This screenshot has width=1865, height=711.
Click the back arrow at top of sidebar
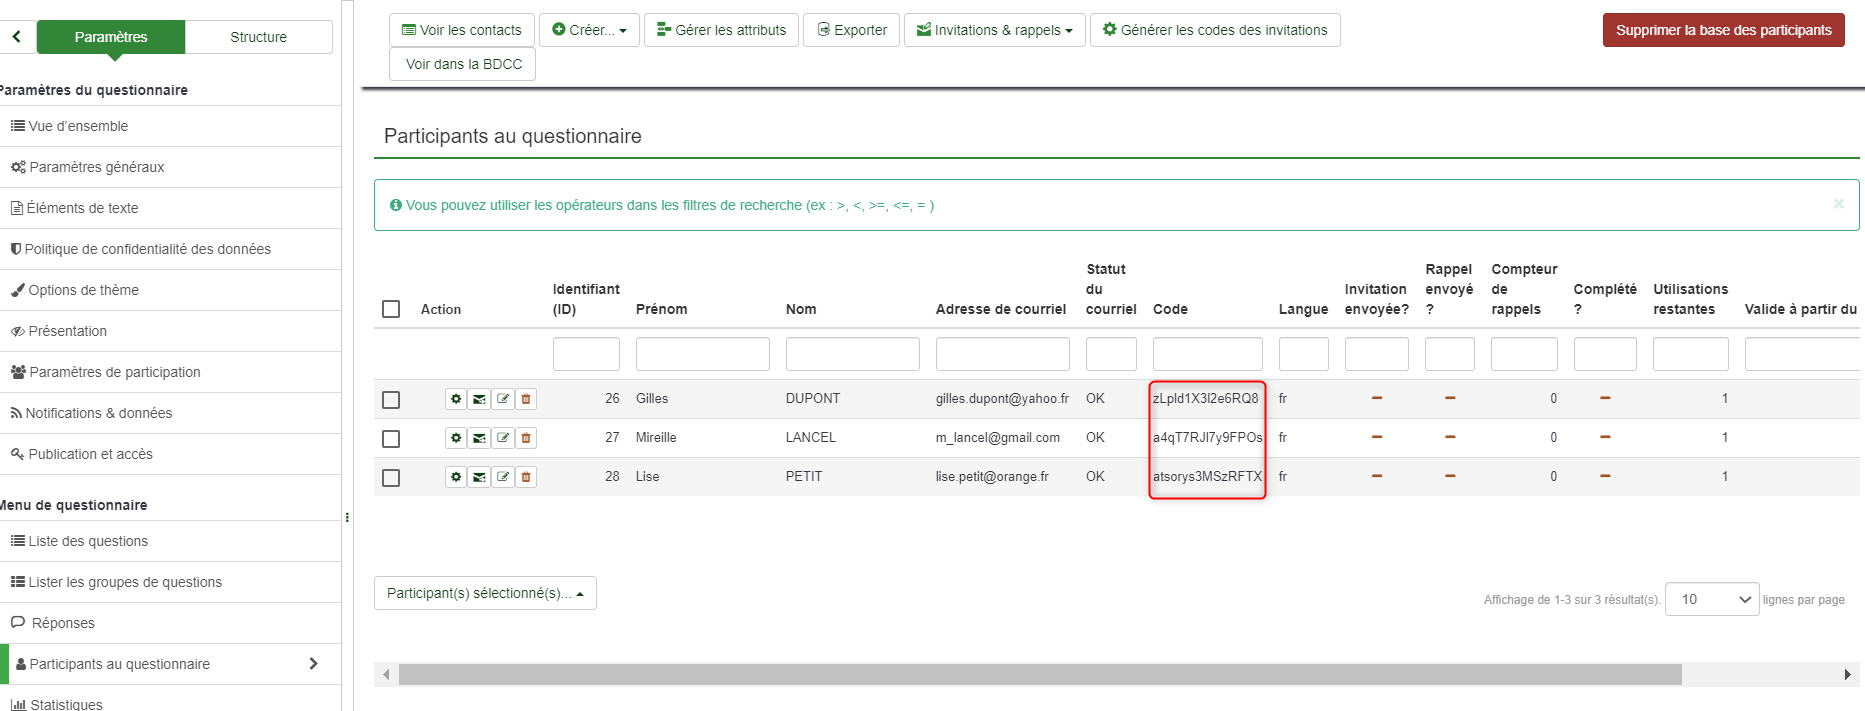(17, 37)
